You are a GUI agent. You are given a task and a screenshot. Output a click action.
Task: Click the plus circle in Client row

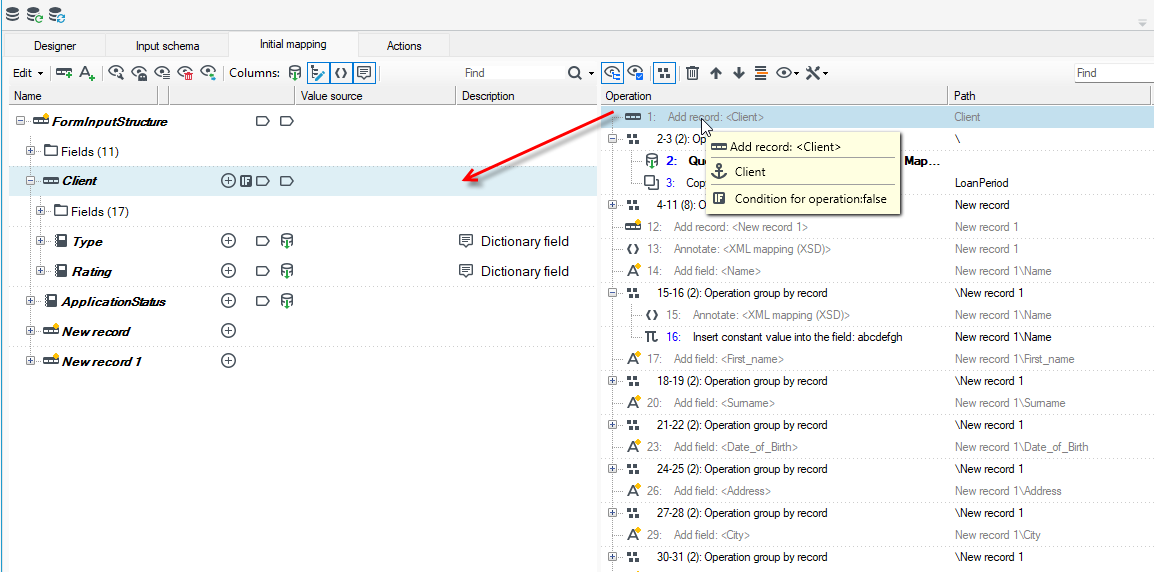tap(228, 181)
